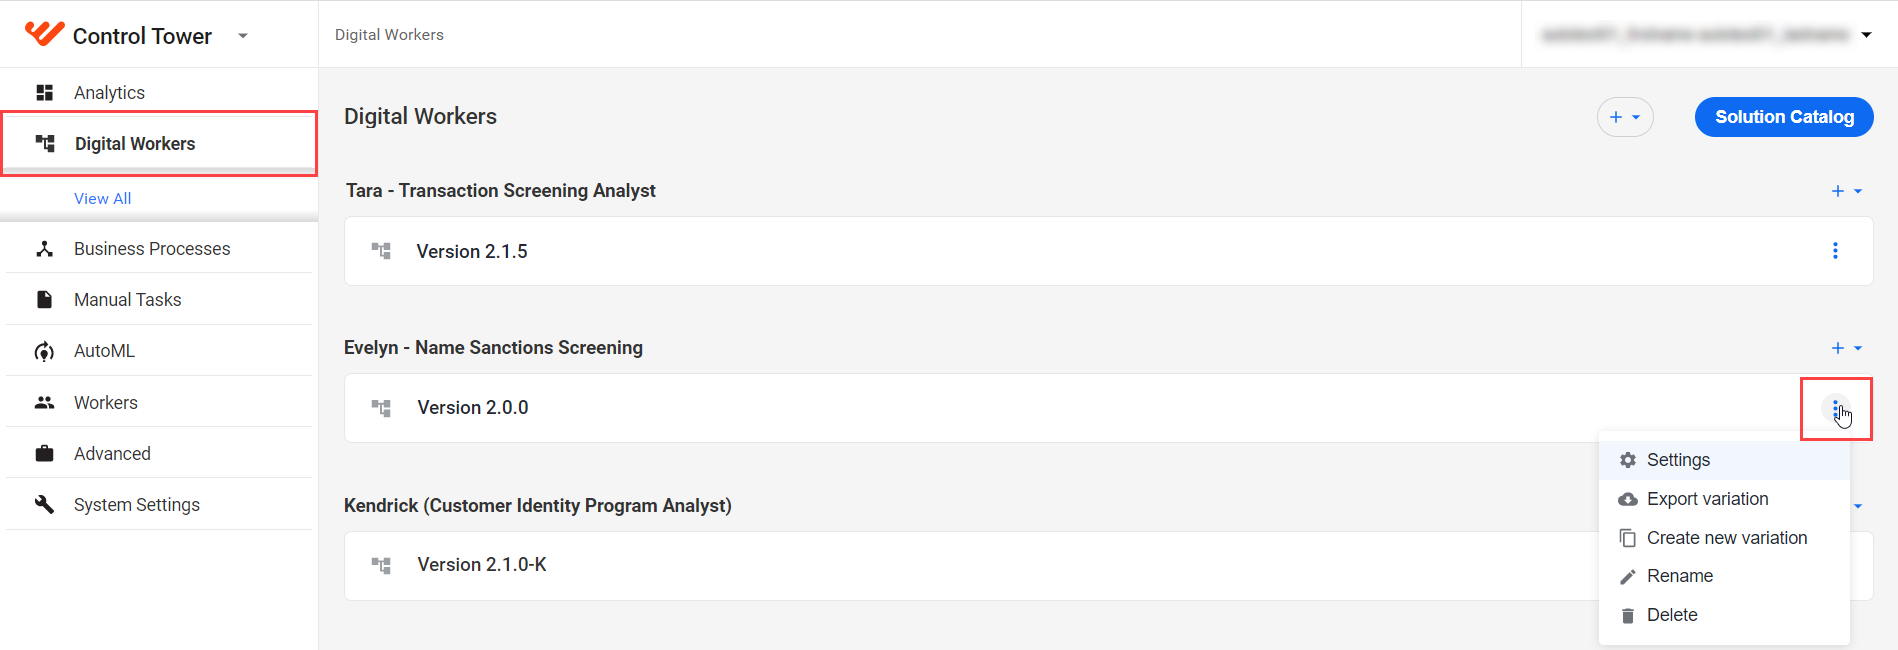Open the Manual Tasks document icon

point(44,300)
